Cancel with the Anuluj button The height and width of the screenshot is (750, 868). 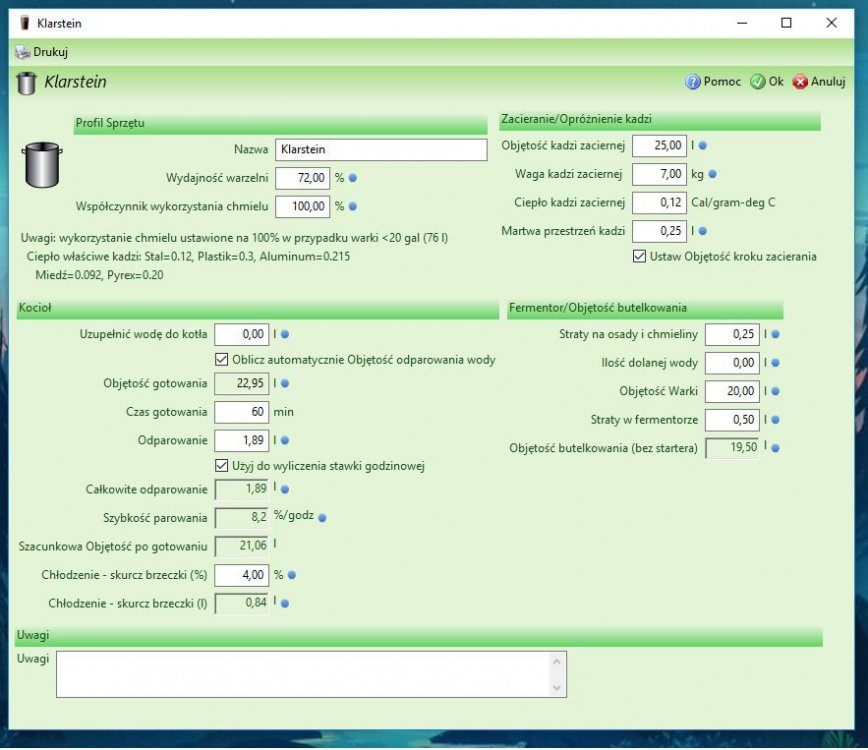click(800, 82)
